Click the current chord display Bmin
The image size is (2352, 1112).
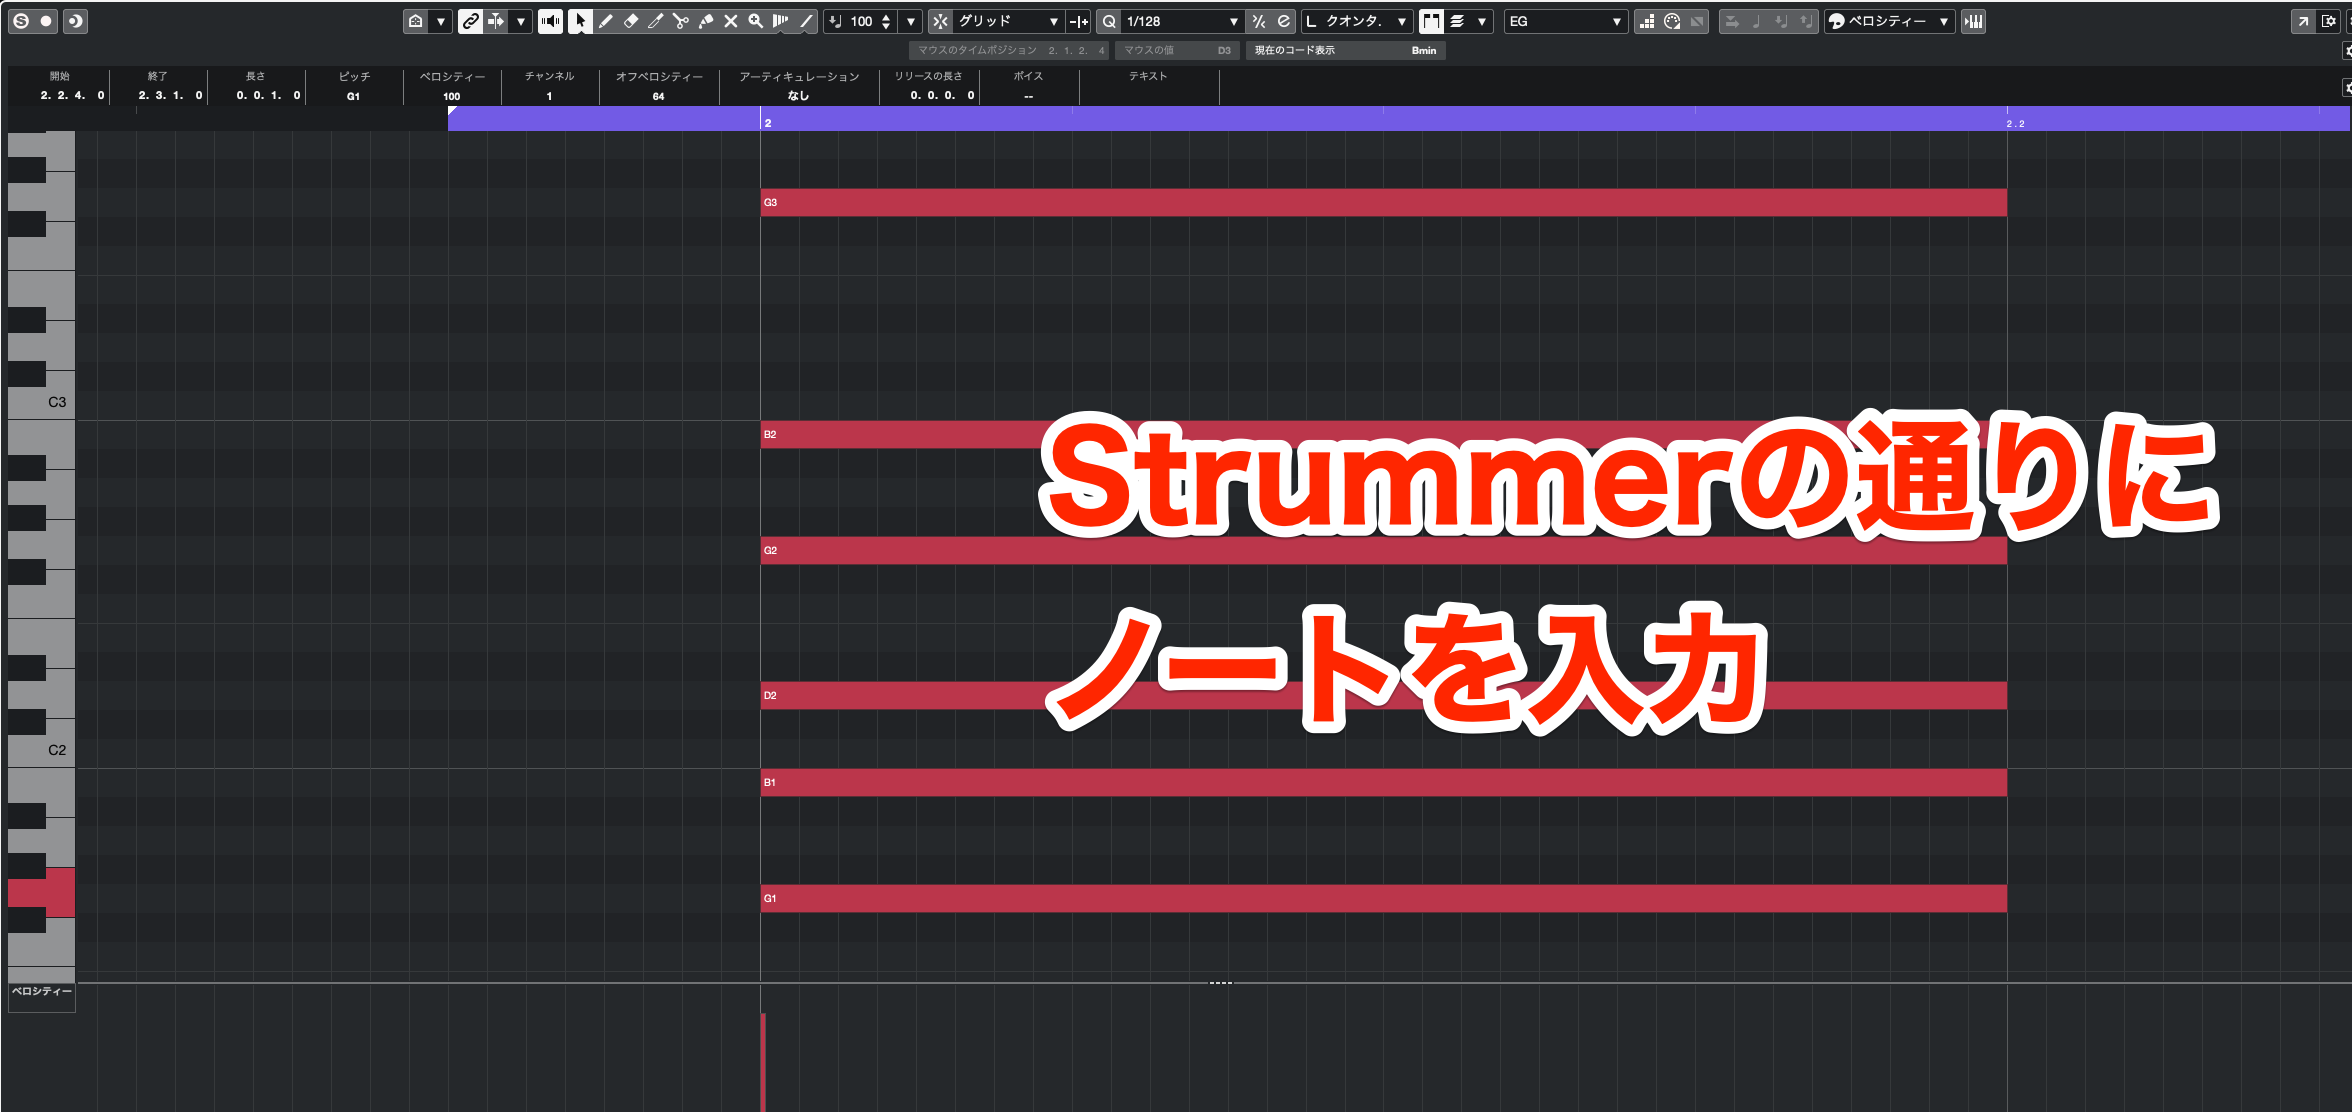coord(1424,50)
